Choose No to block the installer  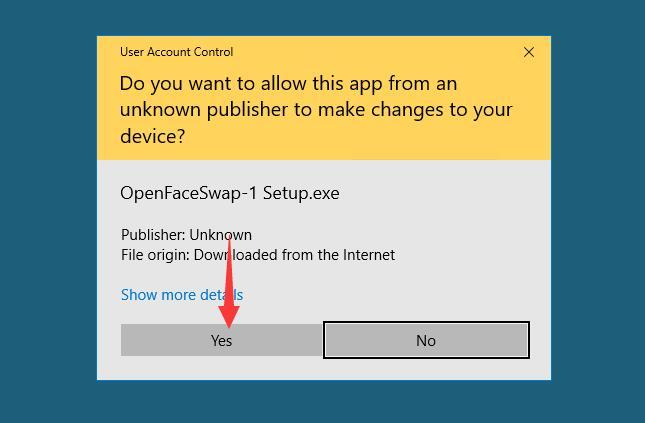point(426,340)
